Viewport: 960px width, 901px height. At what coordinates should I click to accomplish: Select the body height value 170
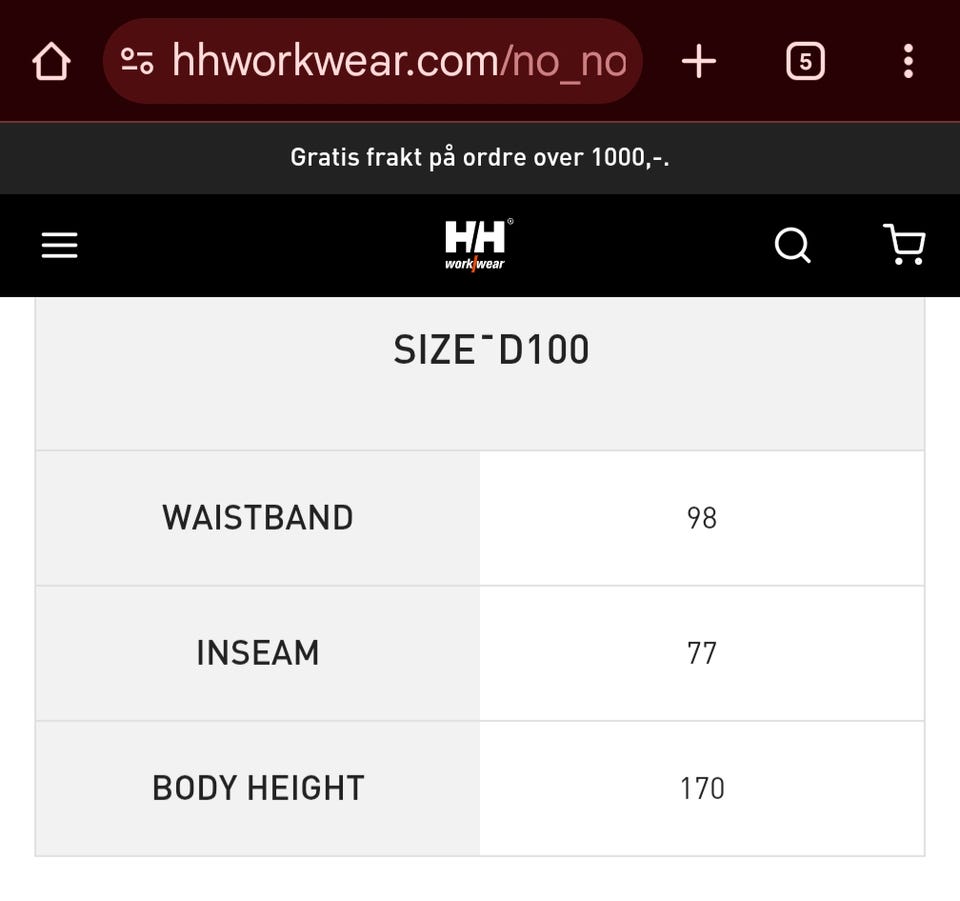702,788
